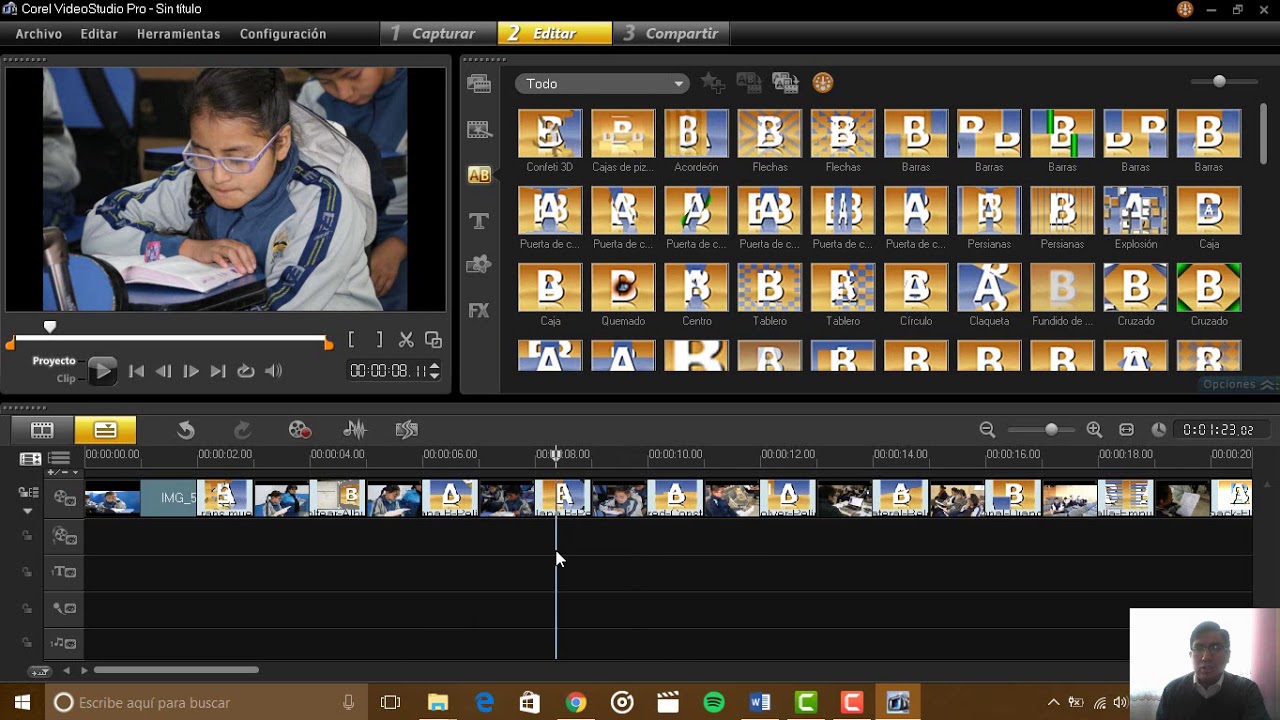1280x720 pixels.
Task: Click the redo arrow in timeline toolbar
Action: pyautogui.click(x=242, y=430)
